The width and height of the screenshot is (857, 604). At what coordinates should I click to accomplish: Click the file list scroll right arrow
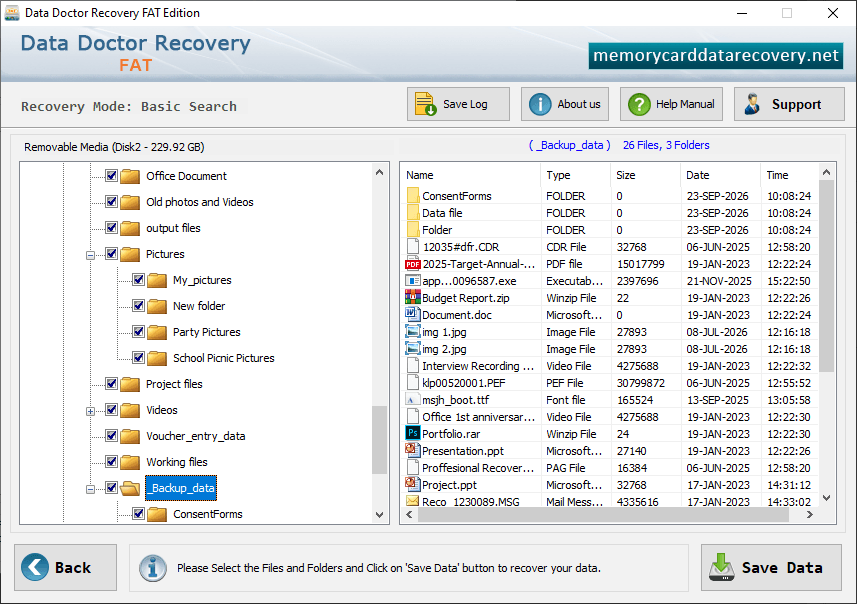(x=810, y=514)
